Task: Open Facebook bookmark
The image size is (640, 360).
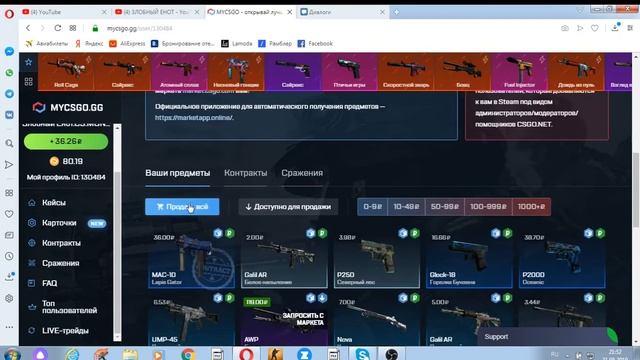Action: (x=315, y=43)
